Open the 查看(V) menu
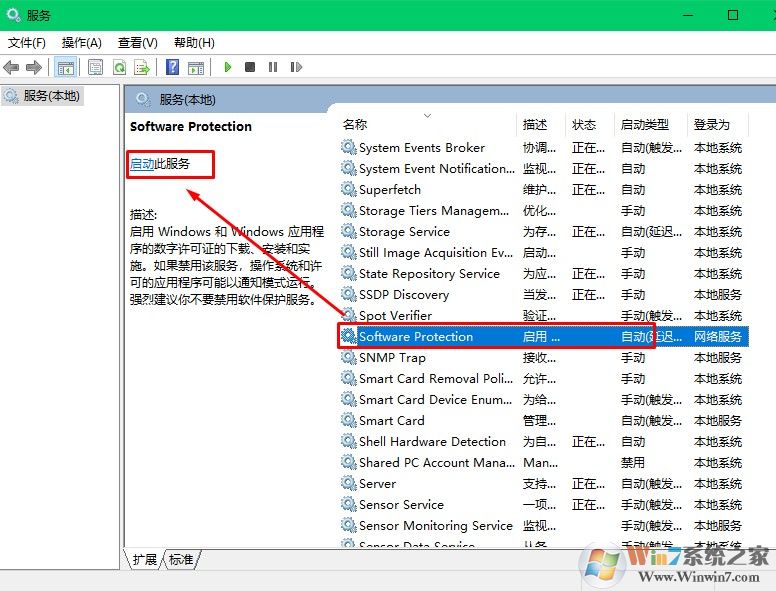The height and width of the screenshot is (591, 776). [138, 43]
